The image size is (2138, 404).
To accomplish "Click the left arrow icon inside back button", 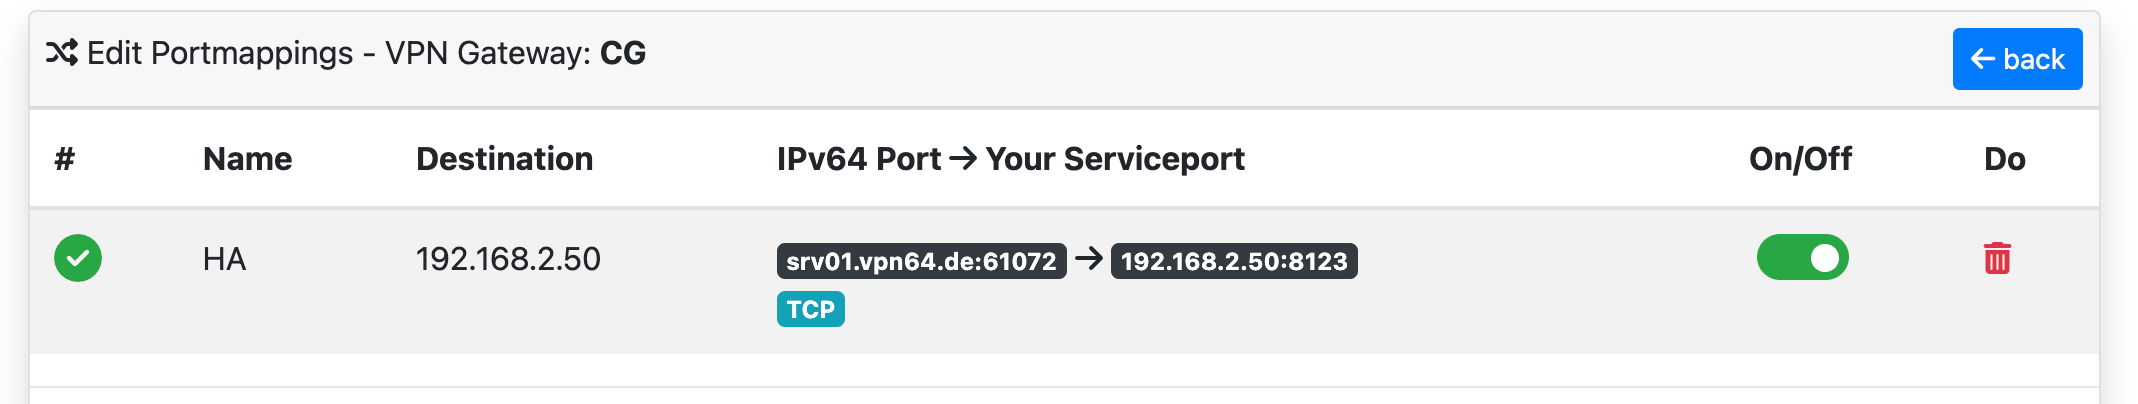I will [x=1983, y=59].
